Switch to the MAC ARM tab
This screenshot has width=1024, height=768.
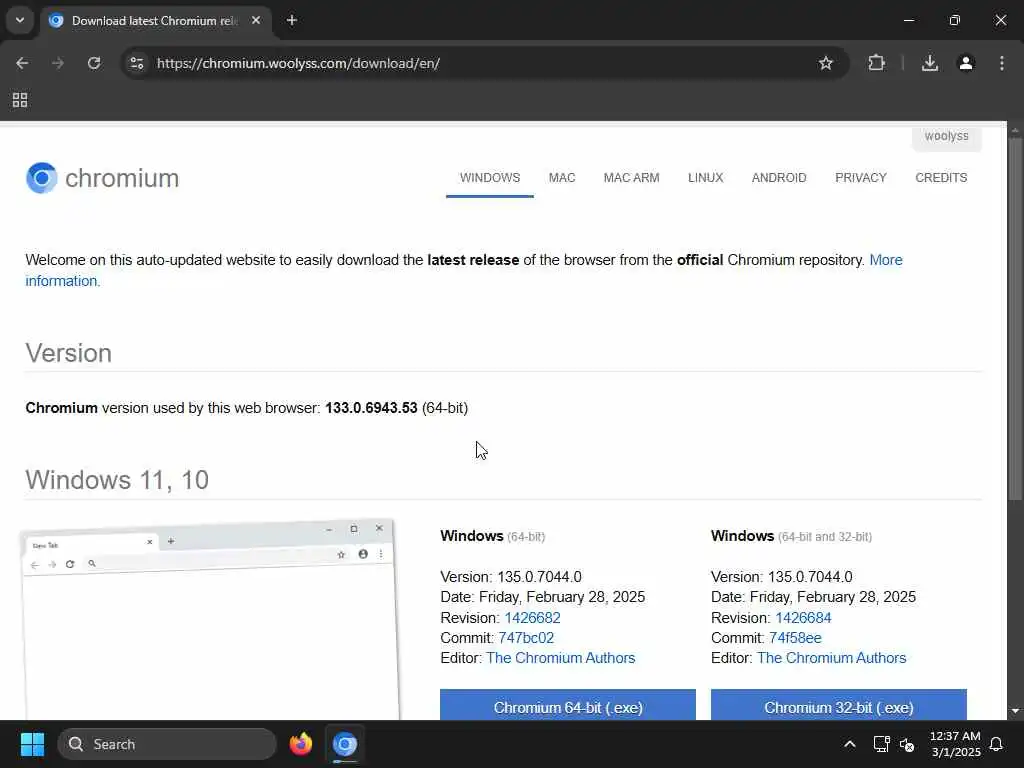click(x=632, y=178)
